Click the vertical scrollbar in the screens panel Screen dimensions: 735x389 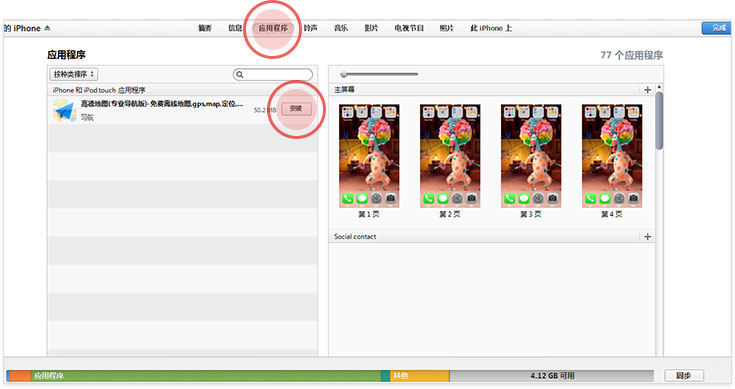[659, 121]
